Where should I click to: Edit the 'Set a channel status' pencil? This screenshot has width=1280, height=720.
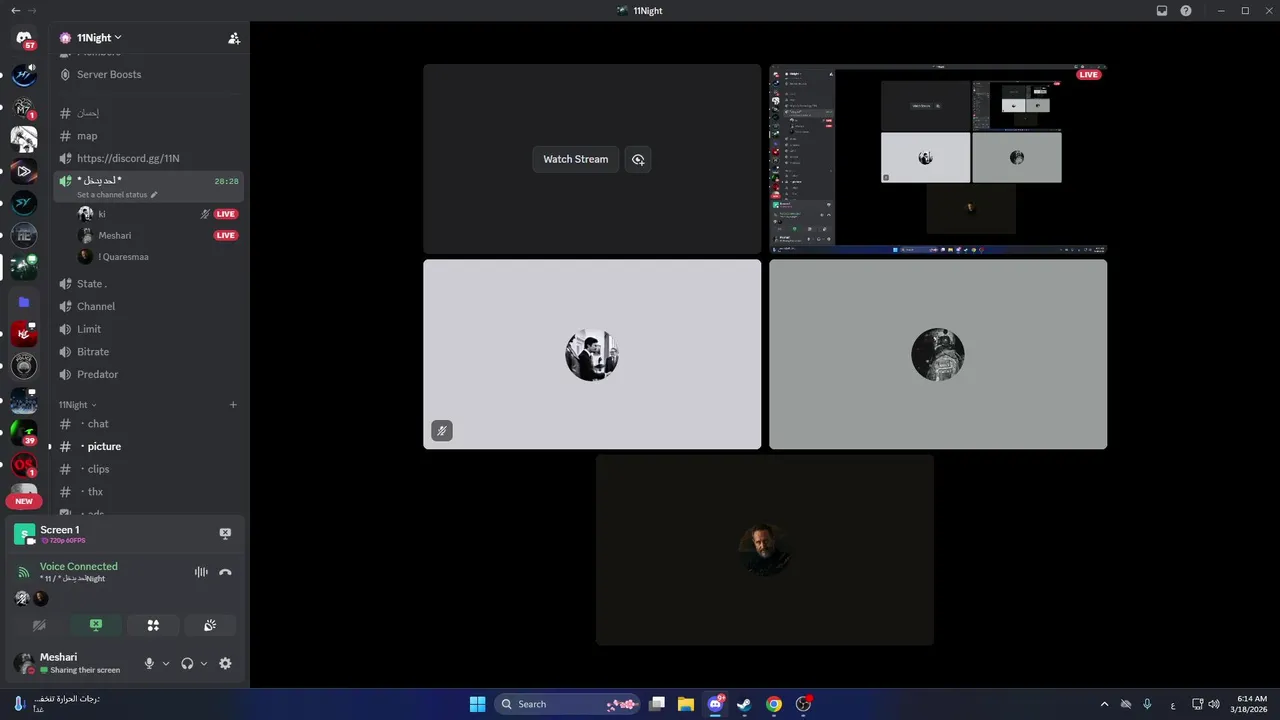(154, 195)
